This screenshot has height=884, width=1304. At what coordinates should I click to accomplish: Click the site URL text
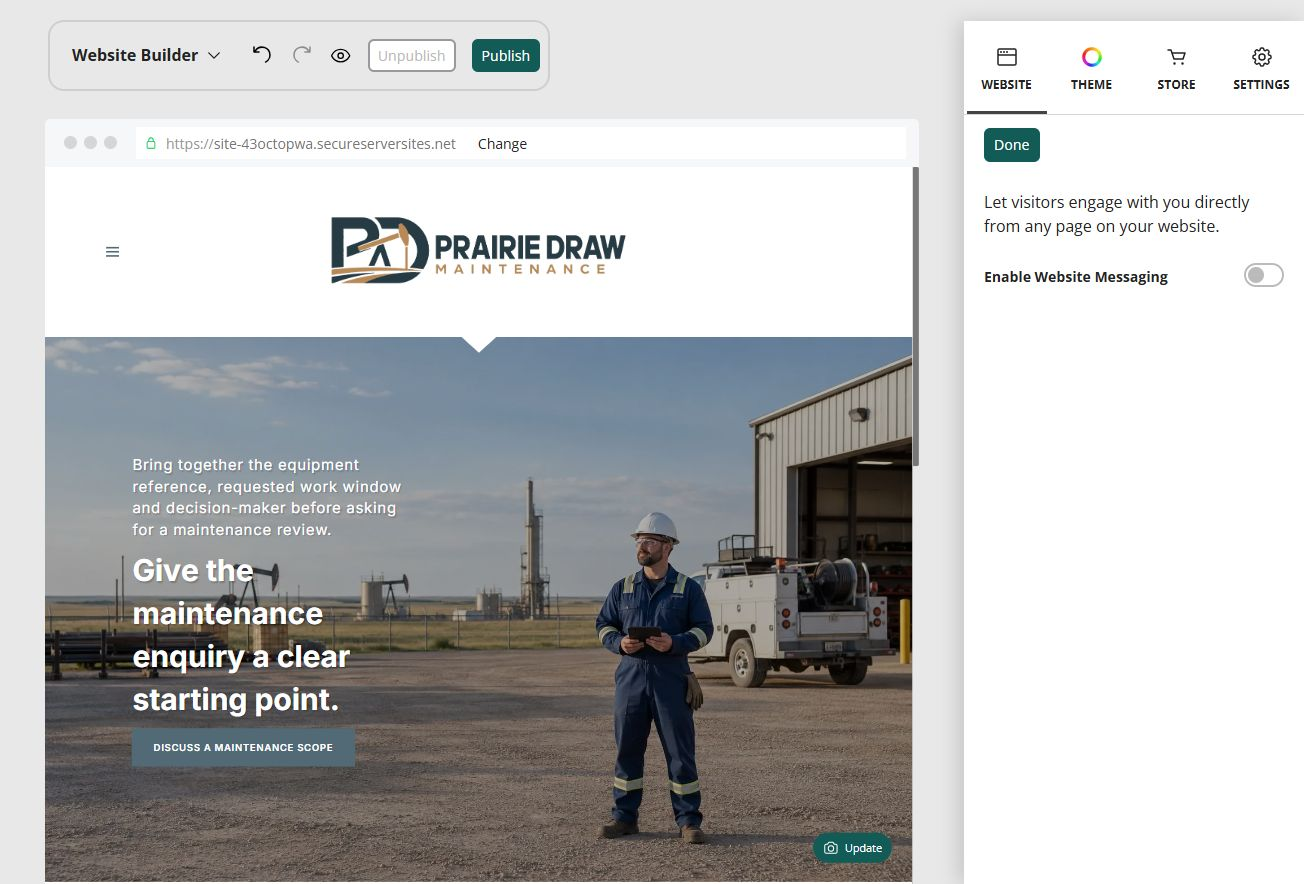[311, 144]
